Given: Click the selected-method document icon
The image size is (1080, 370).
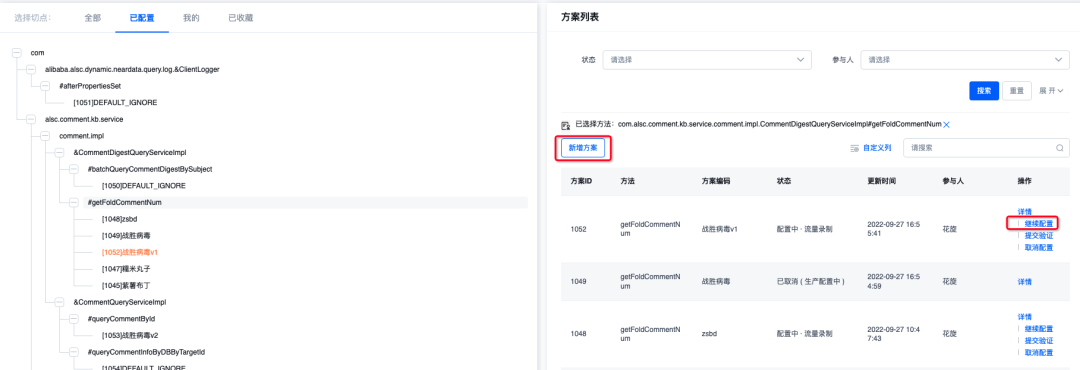Looking at the screenshot, I should pyautogui.click(x=565, y=125).
